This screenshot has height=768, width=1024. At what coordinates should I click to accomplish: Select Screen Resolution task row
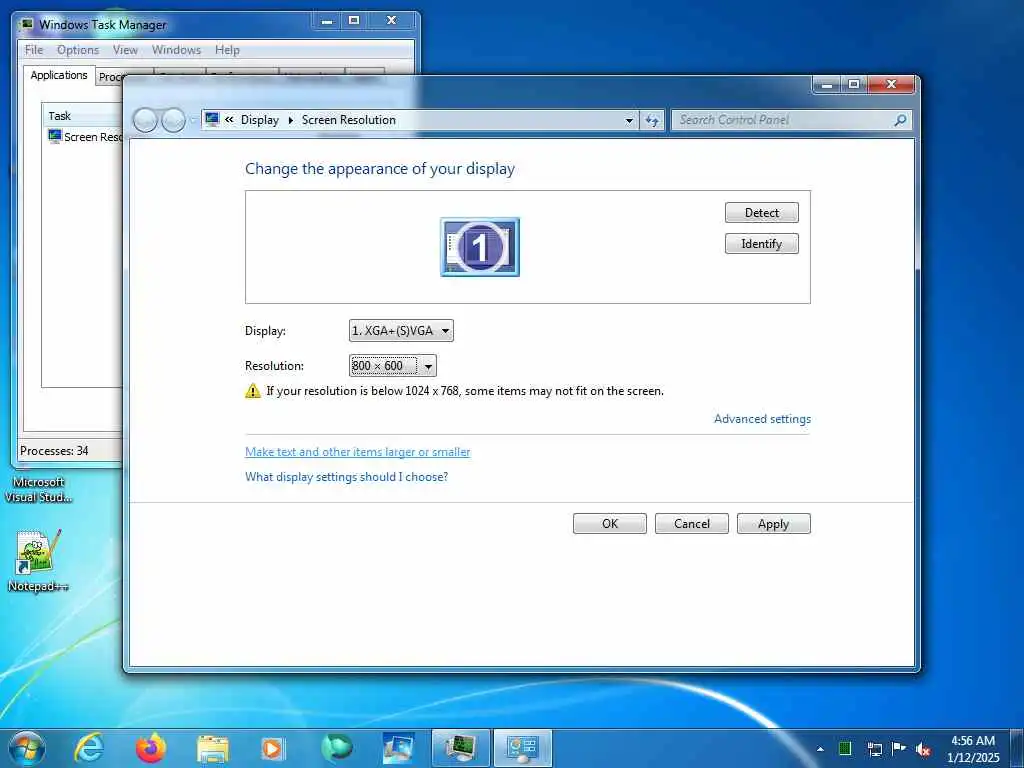[x=85, y=136]
